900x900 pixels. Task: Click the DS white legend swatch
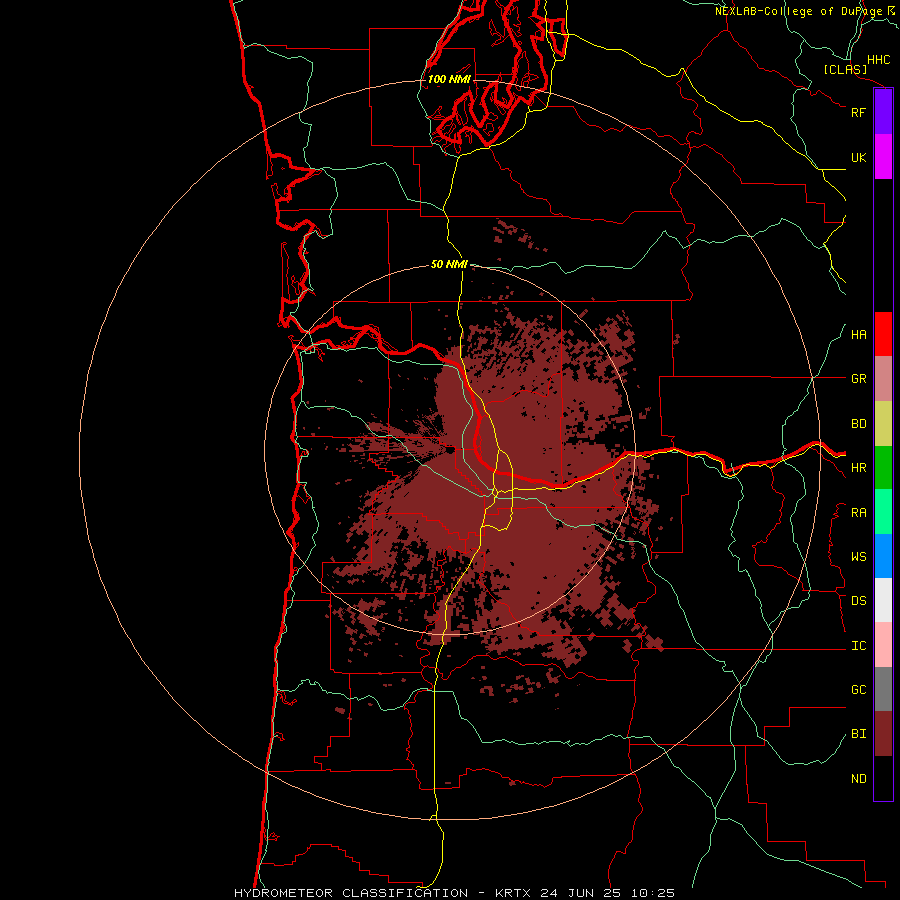pyautogui.click(x=883, y=600)
